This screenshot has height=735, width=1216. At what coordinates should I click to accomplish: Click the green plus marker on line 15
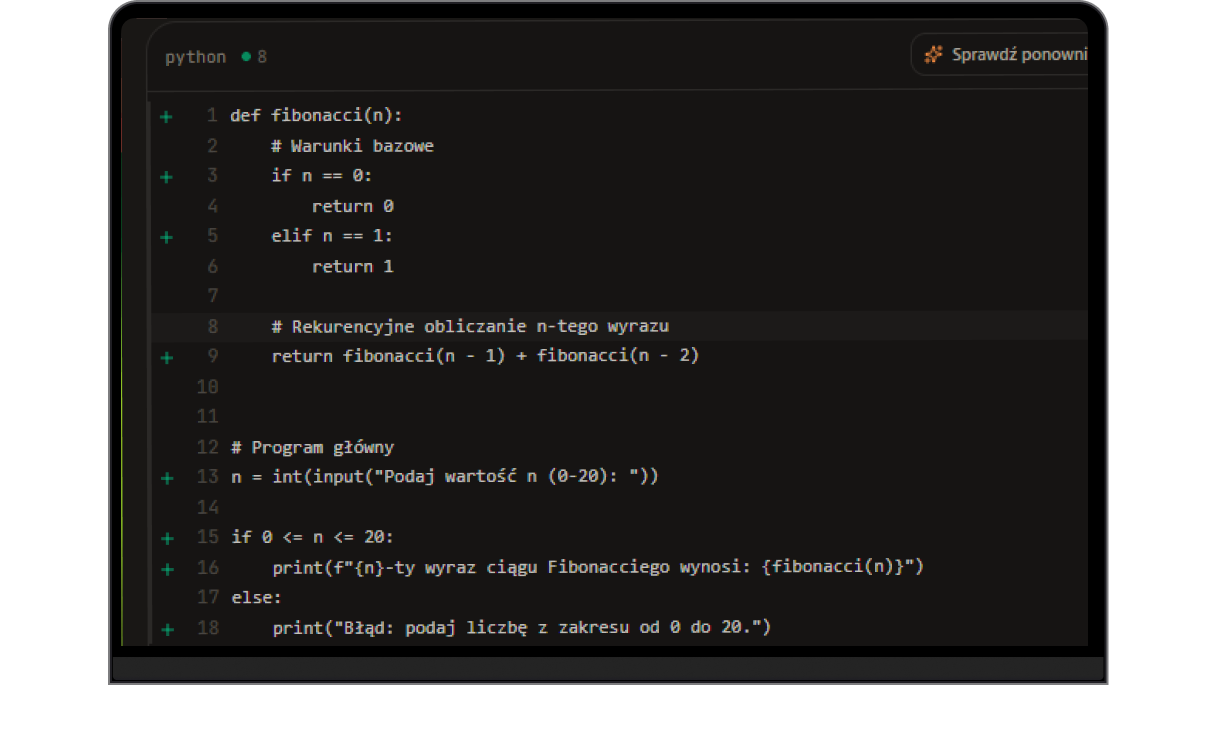pos(167,538)
